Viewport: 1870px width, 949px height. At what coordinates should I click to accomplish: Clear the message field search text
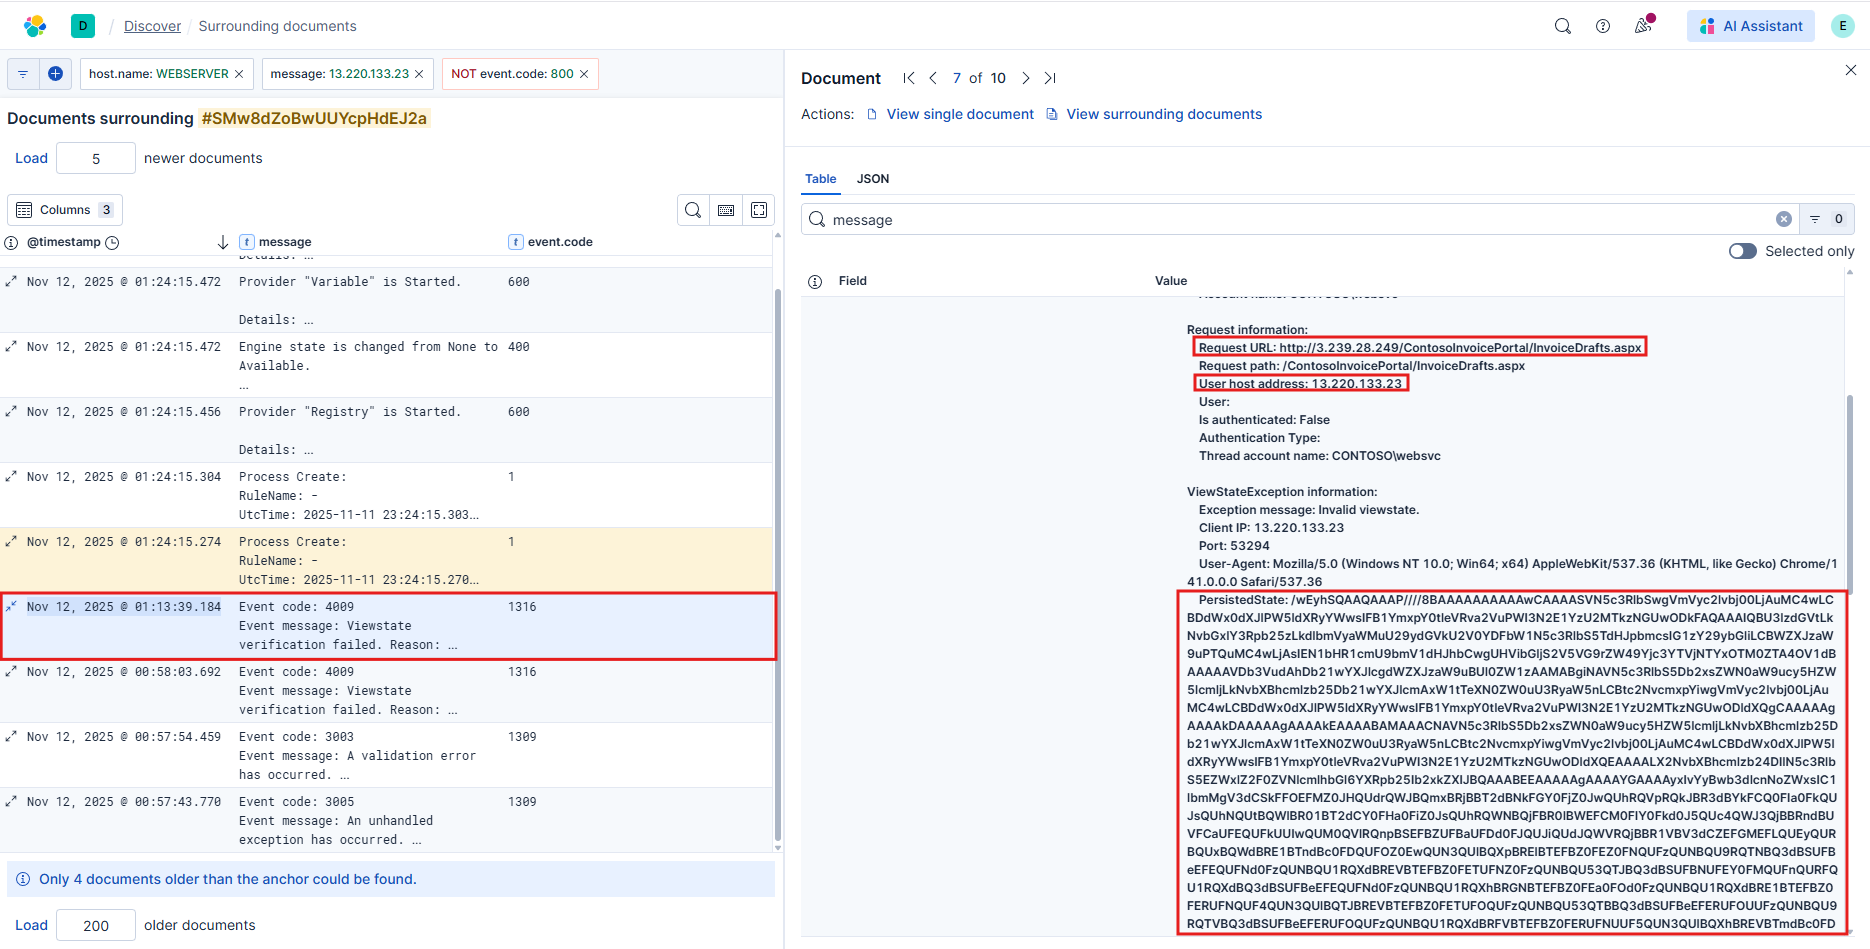1783,219
